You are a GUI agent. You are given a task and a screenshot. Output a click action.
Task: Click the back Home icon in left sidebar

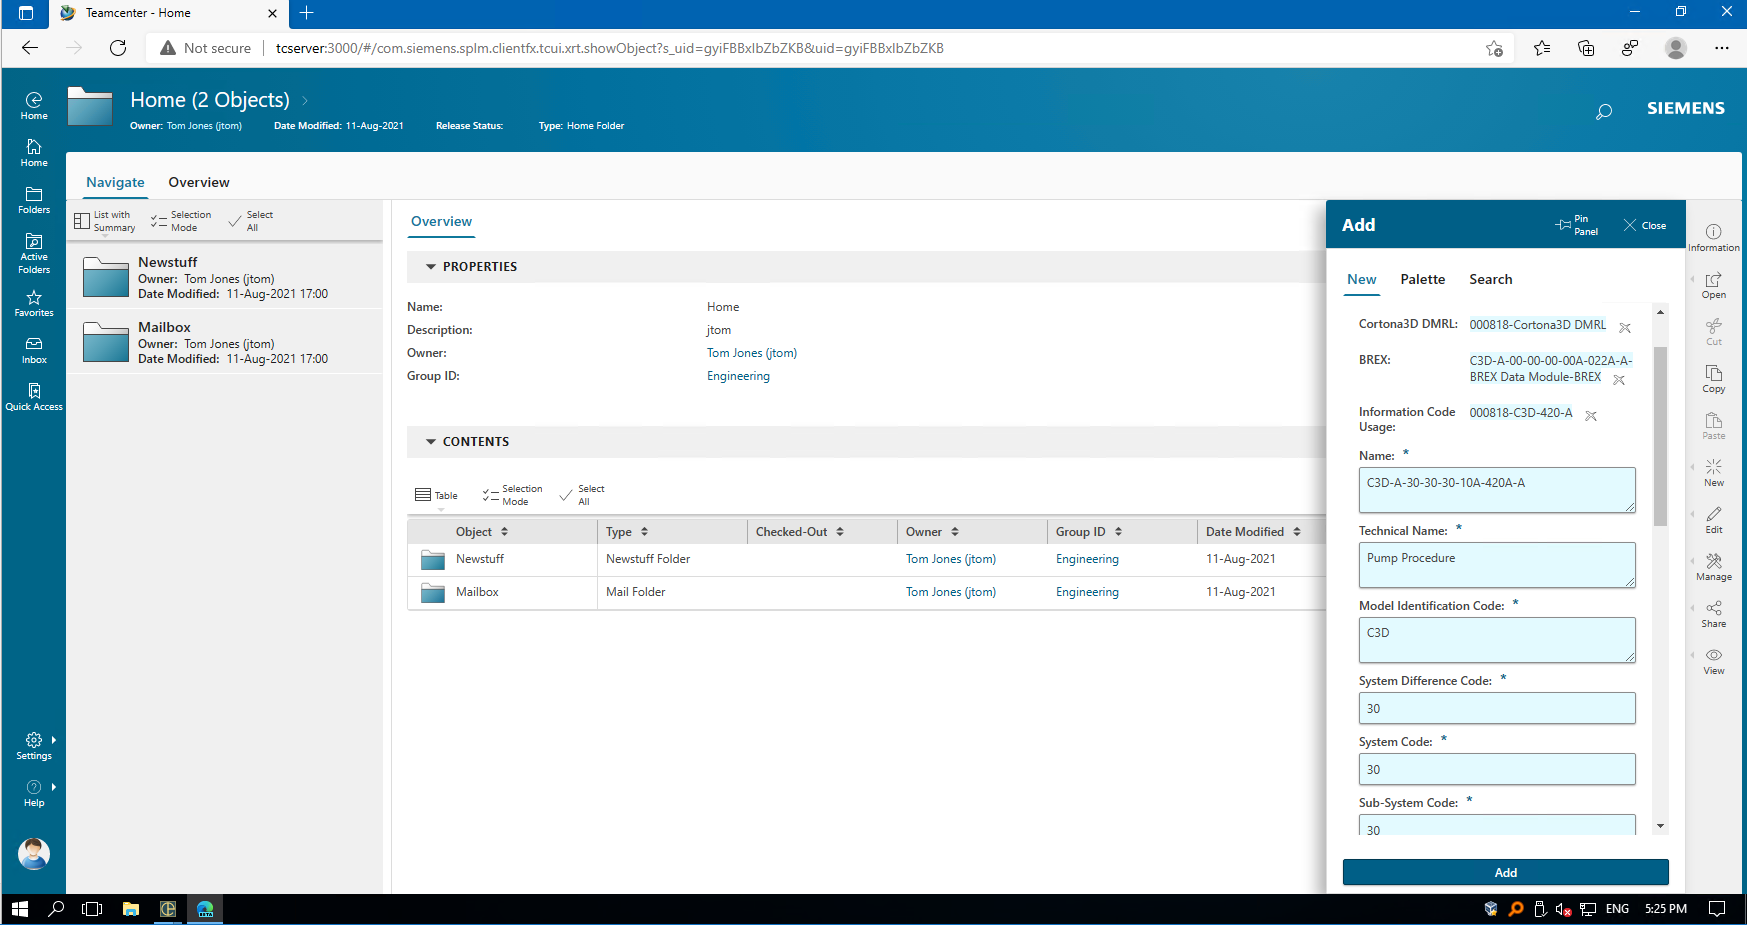pyautogui.click(x=34, y=105)
